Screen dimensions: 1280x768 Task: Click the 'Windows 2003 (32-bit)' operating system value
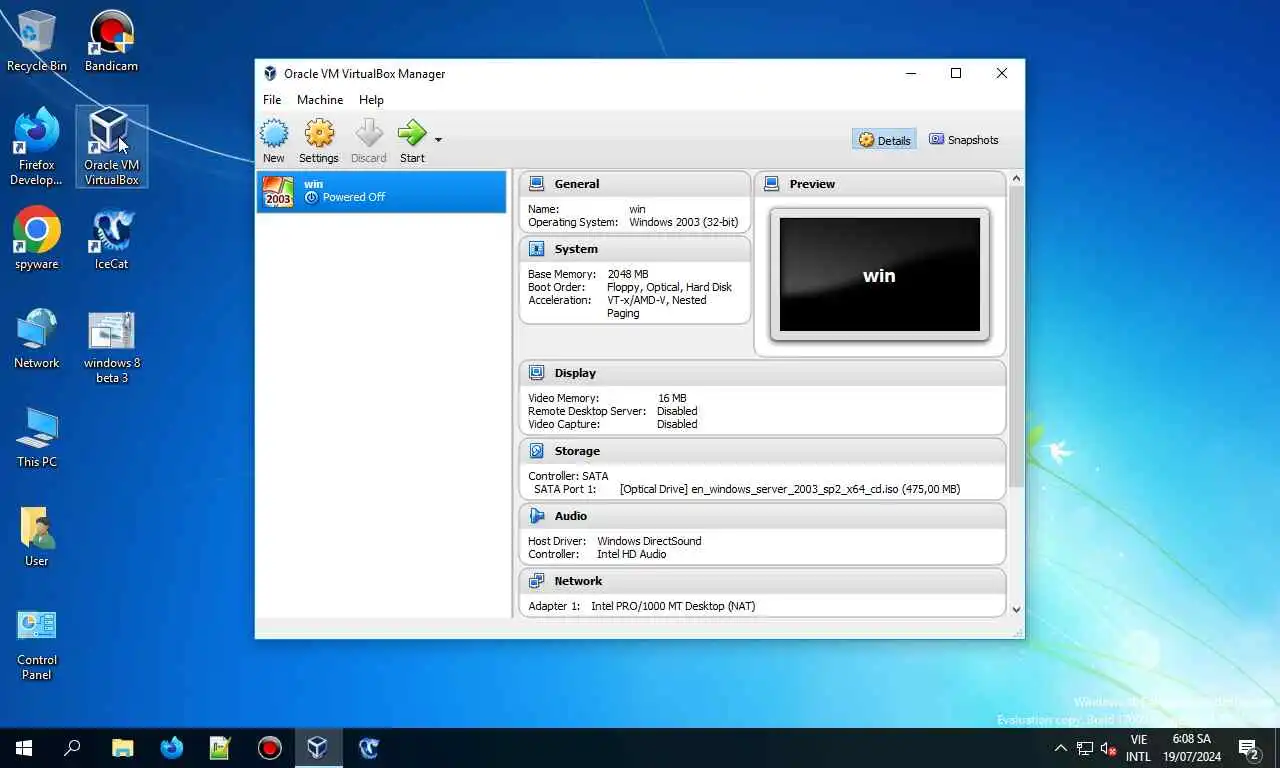click(x=684, y=222)
